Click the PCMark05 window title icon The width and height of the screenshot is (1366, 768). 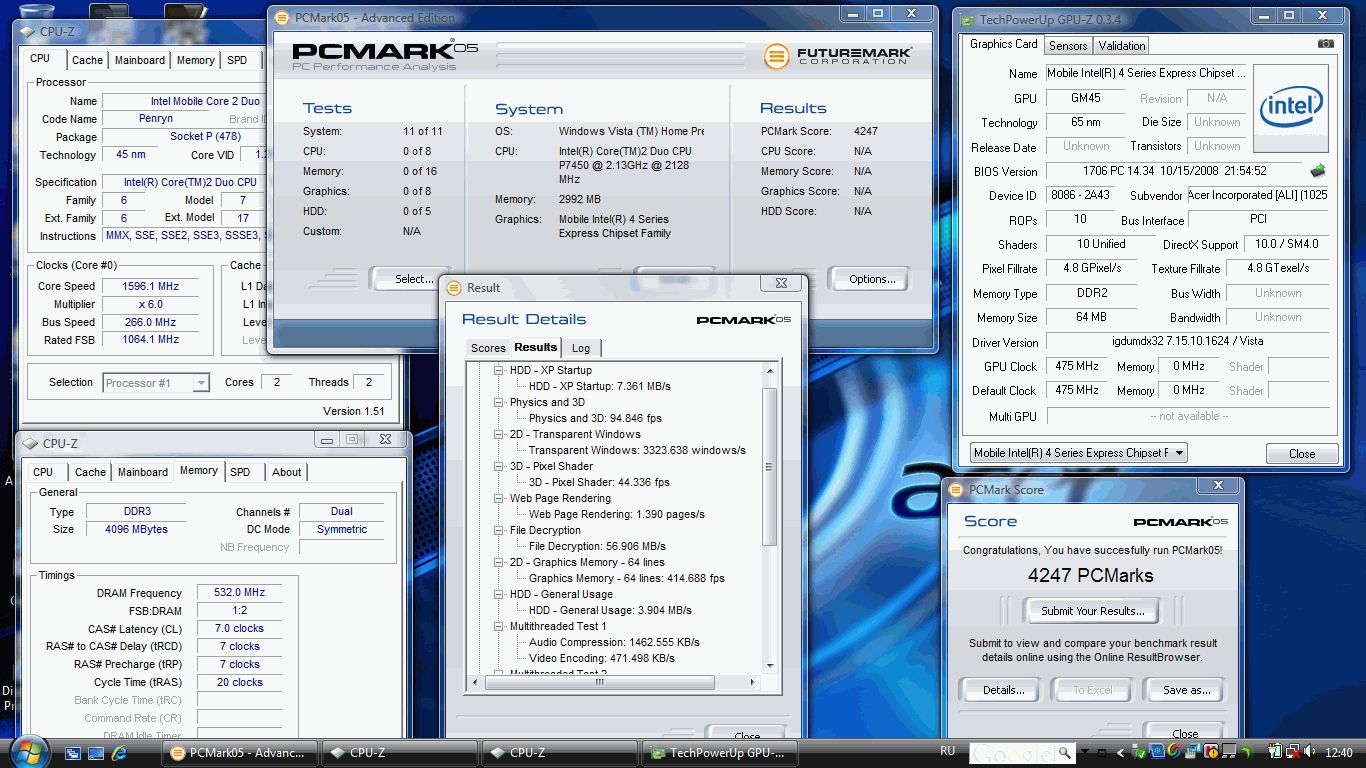point(280,18)
